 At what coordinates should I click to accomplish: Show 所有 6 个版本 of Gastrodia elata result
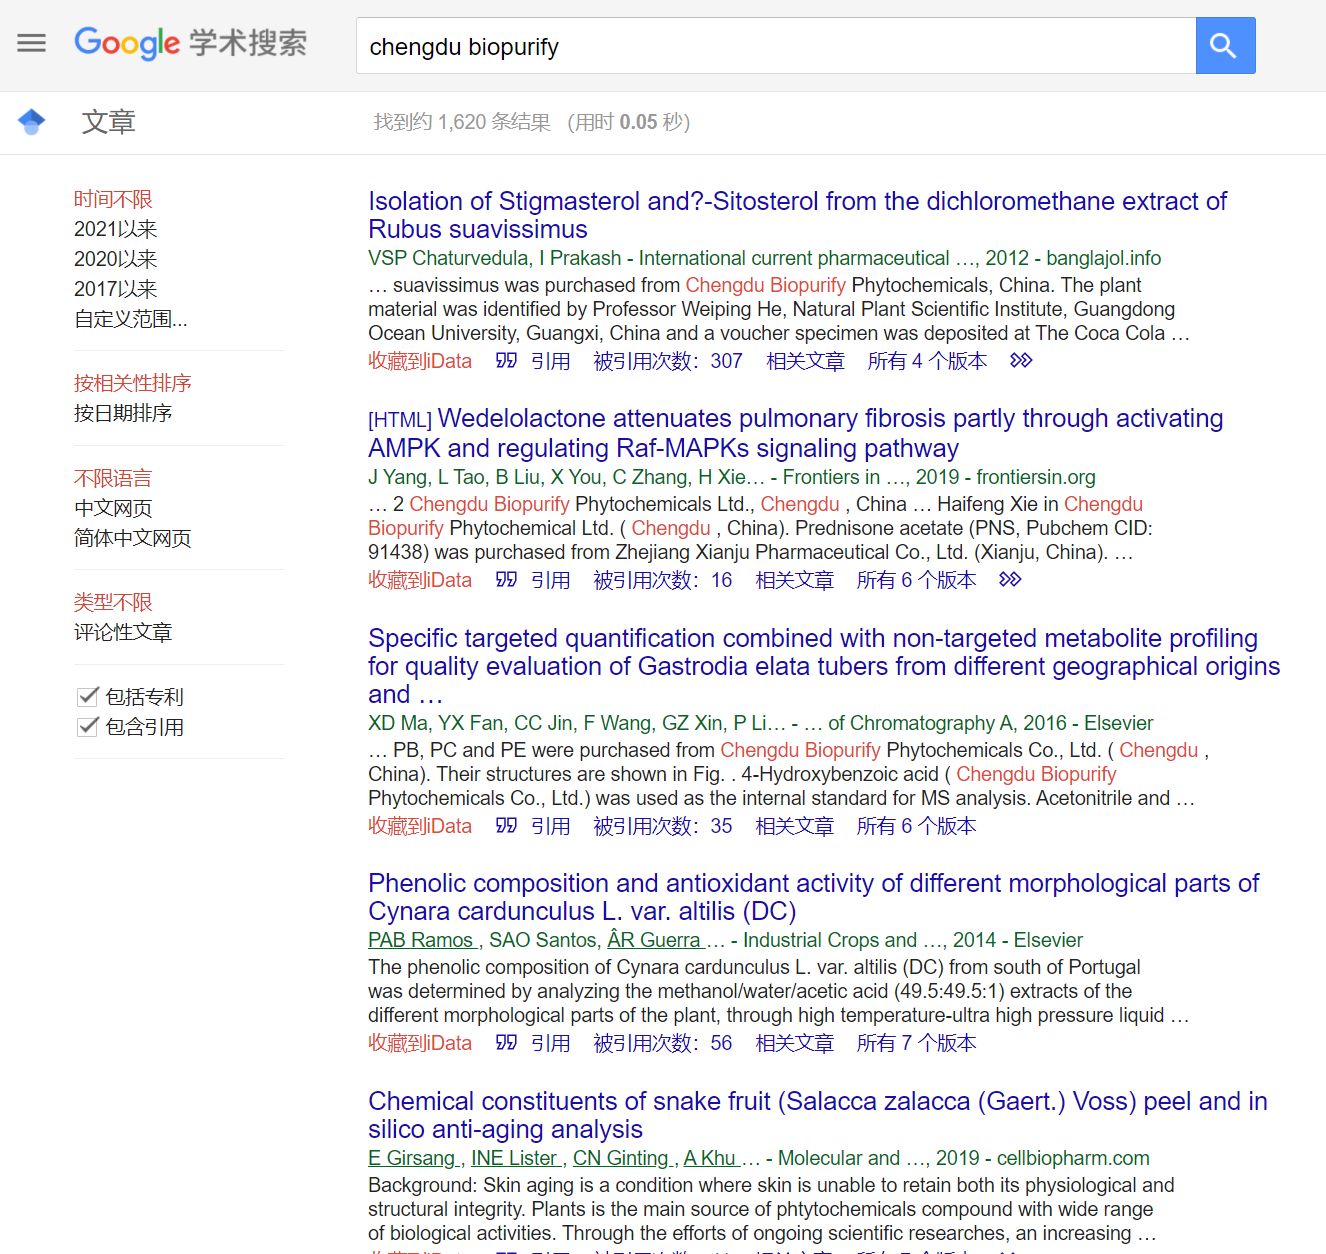coord(916,826)
